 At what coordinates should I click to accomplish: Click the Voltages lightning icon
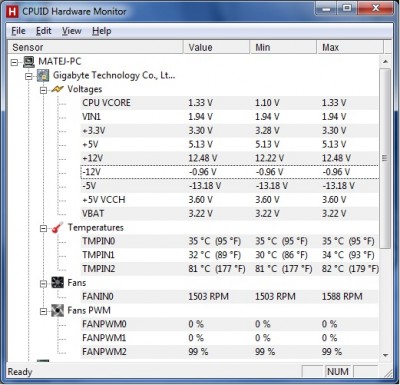click(57, 89)
